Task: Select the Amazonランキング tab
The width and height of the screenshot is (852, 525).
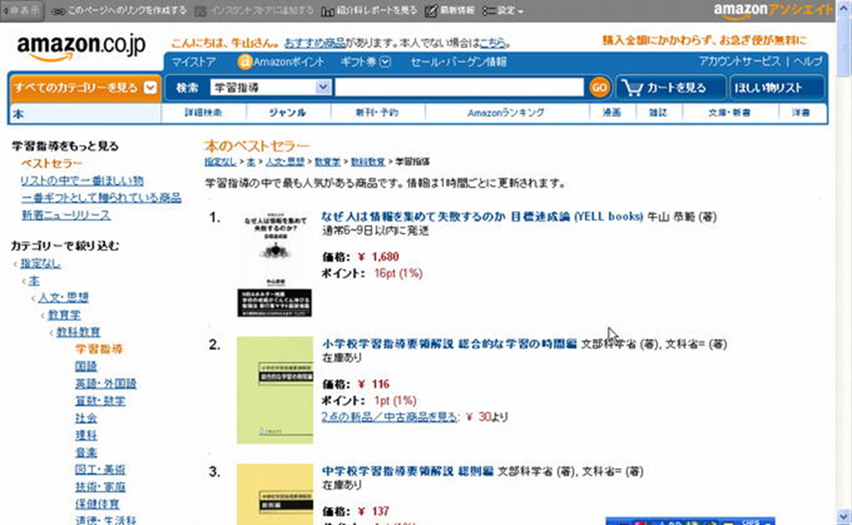Action: (x=506, y=112)
